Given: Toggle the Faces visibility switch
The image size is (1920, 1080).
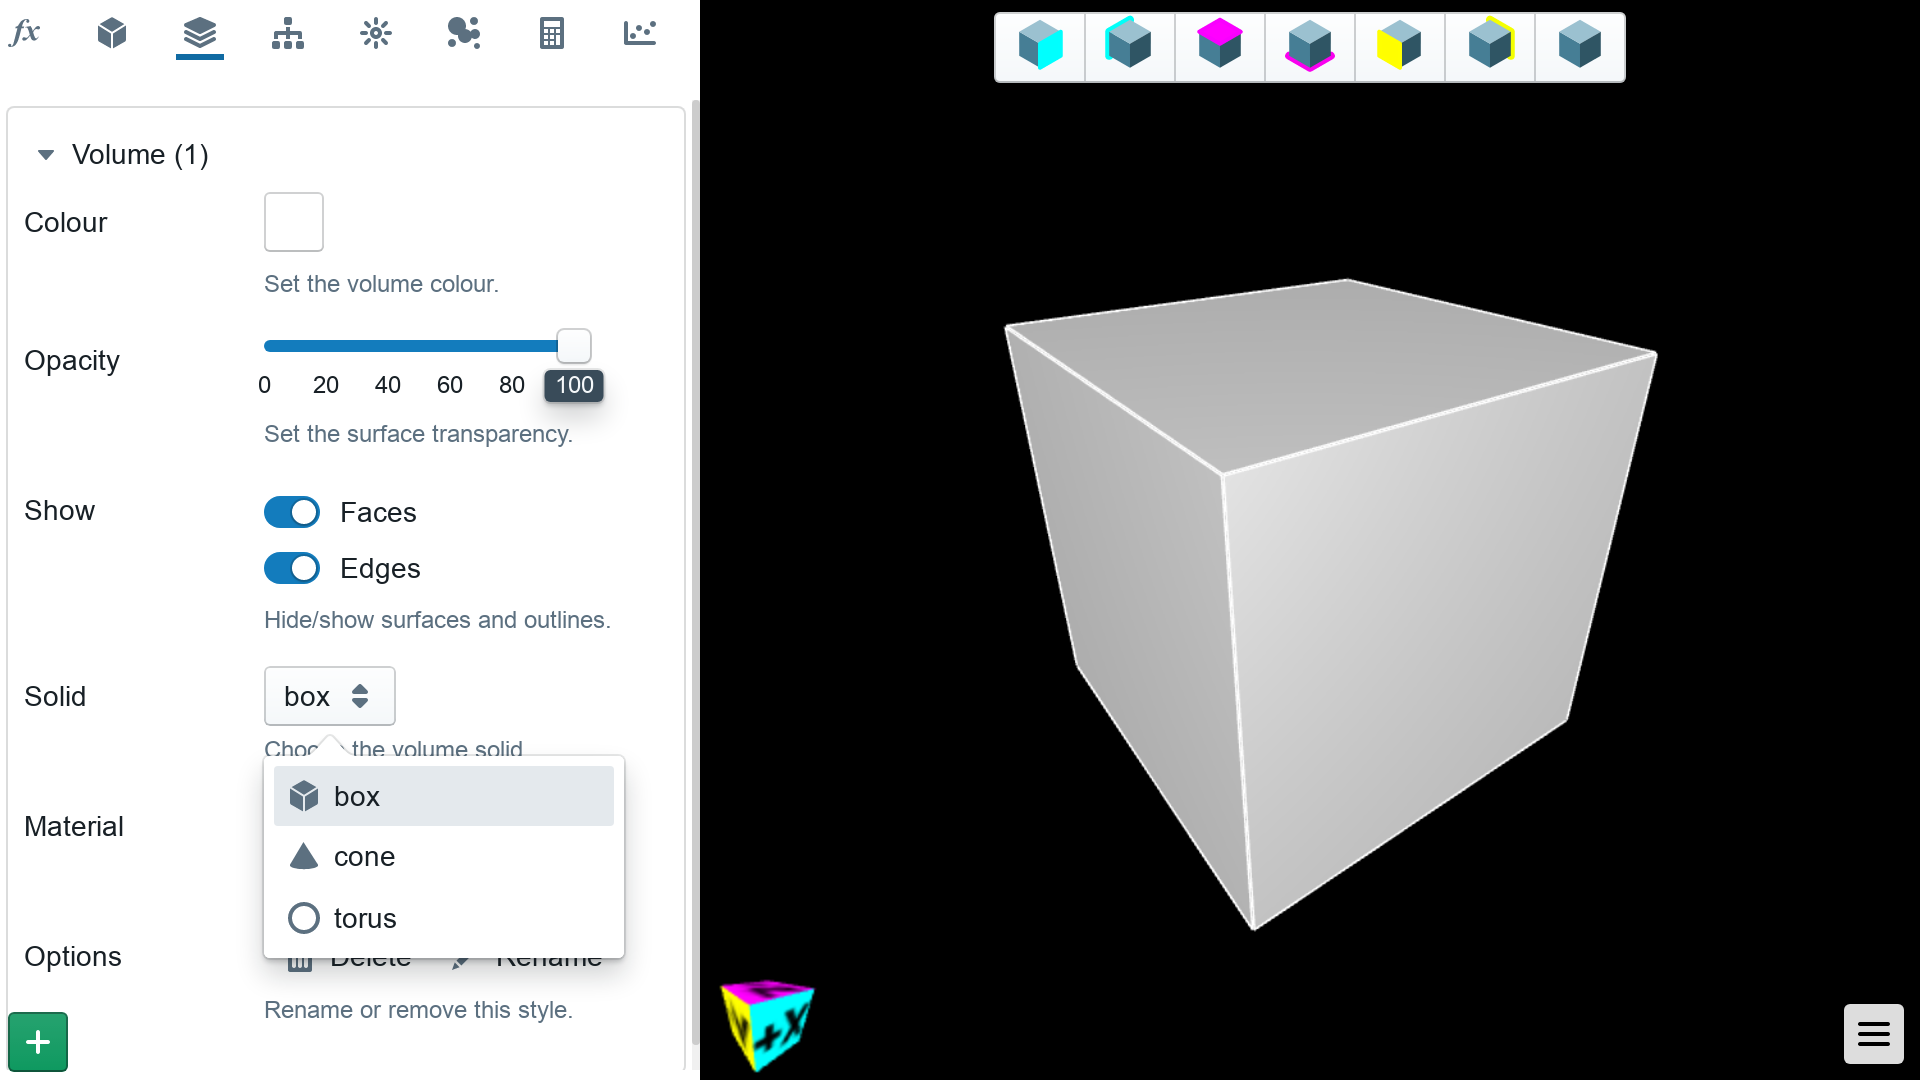Looking at the screenshot, I should (291, 512).
